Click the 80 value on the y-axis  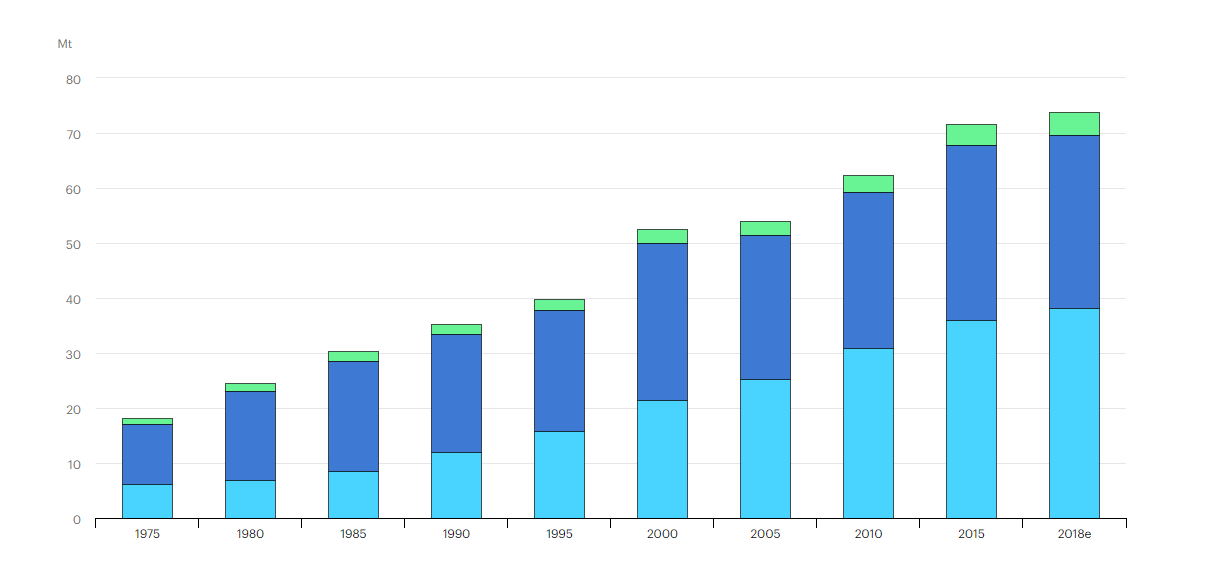[x=74, y=79]
